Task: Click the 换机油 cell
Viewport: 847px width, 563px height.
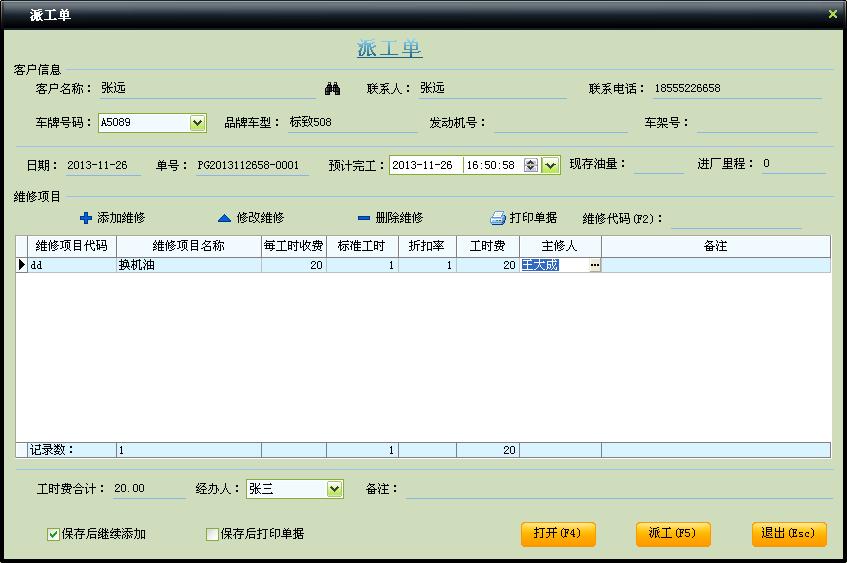Action: (189, 265)
